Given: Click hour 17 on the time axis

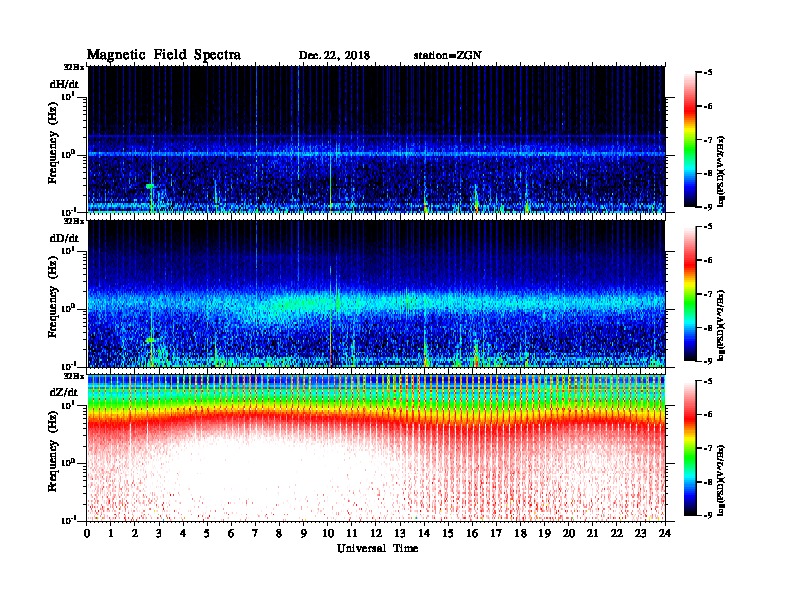Looking at the screenshot, I should (496, 534).
